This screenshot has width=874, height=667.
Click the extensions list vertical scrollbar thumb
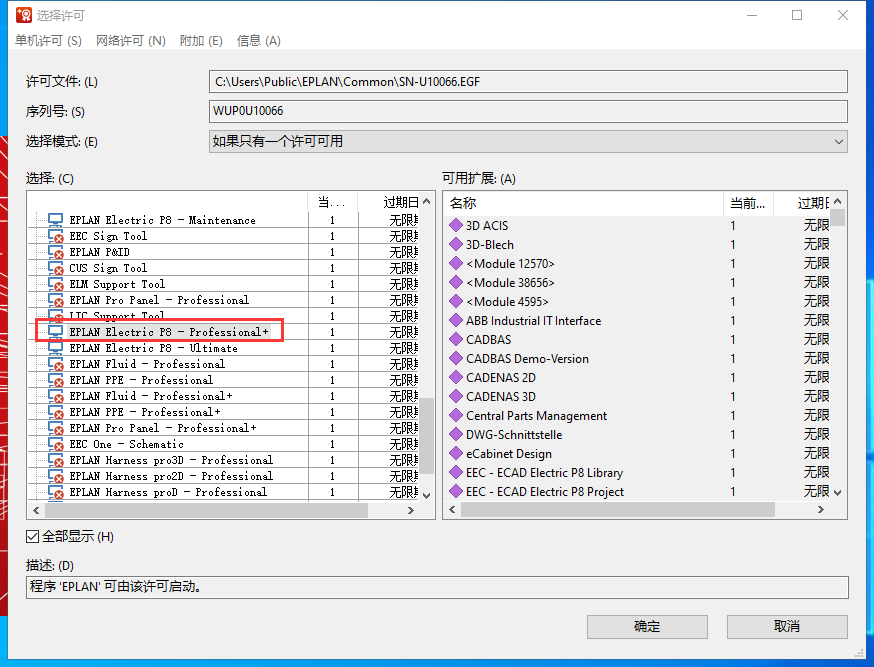coord(837,217)
